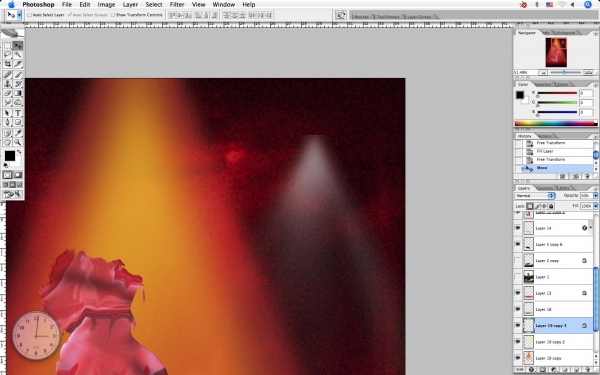Open the File menu
The width and height of the screenshot is (600, 375).
(x=67, y=5)
